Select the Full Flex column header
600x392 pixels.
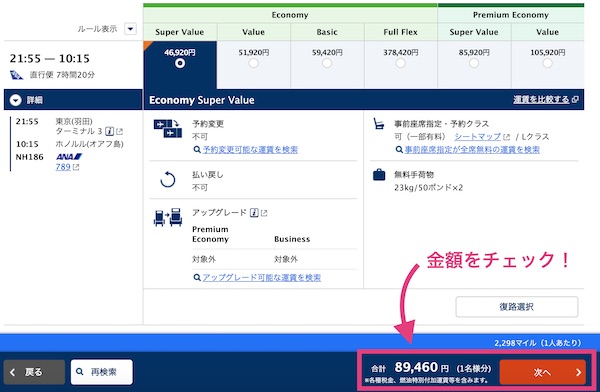400,32
